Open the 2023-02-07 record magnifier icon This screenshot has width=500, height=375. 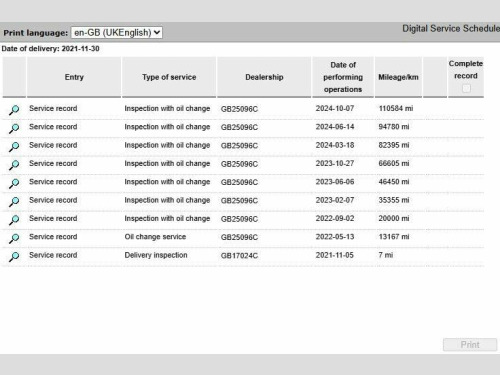pyautogui.click(x=14, y=201)
